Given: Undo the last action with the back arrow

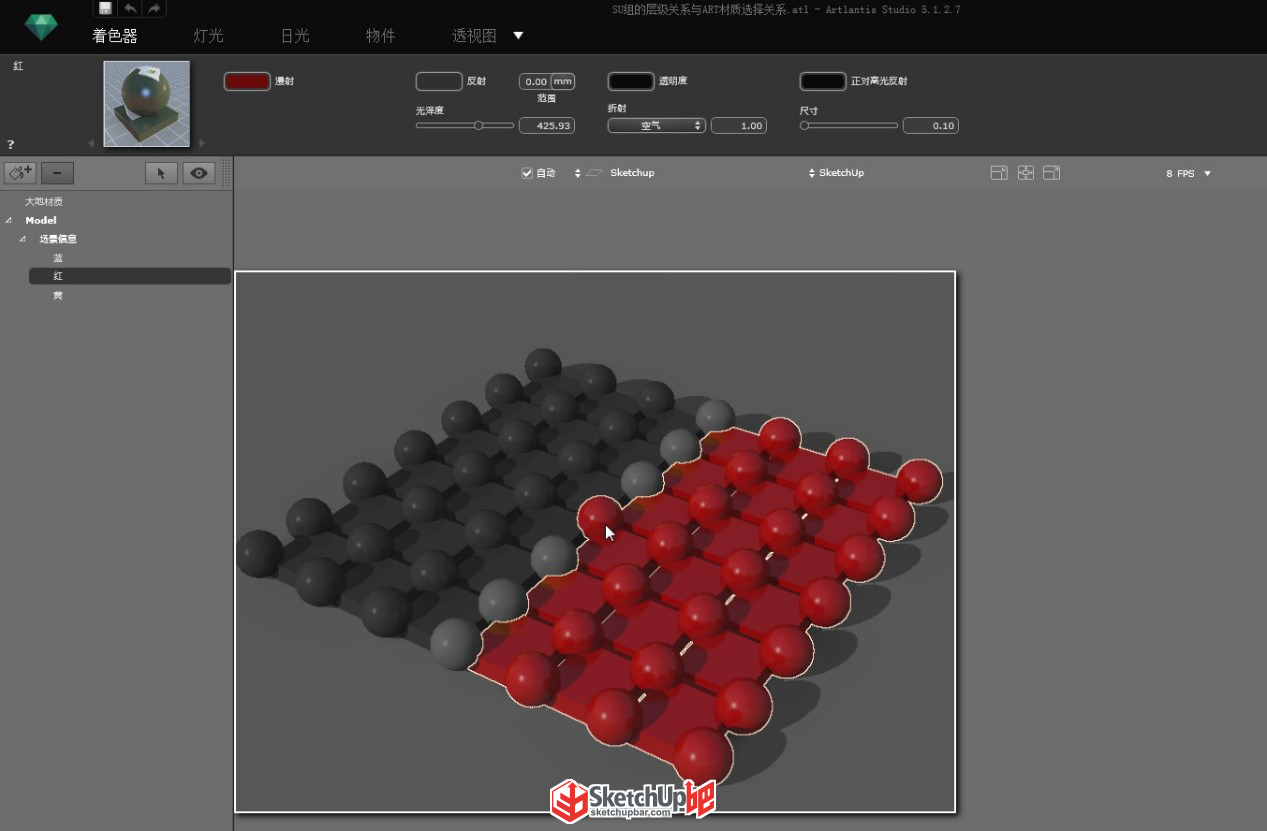Looking at the screenshot, I should pos(130,8).
